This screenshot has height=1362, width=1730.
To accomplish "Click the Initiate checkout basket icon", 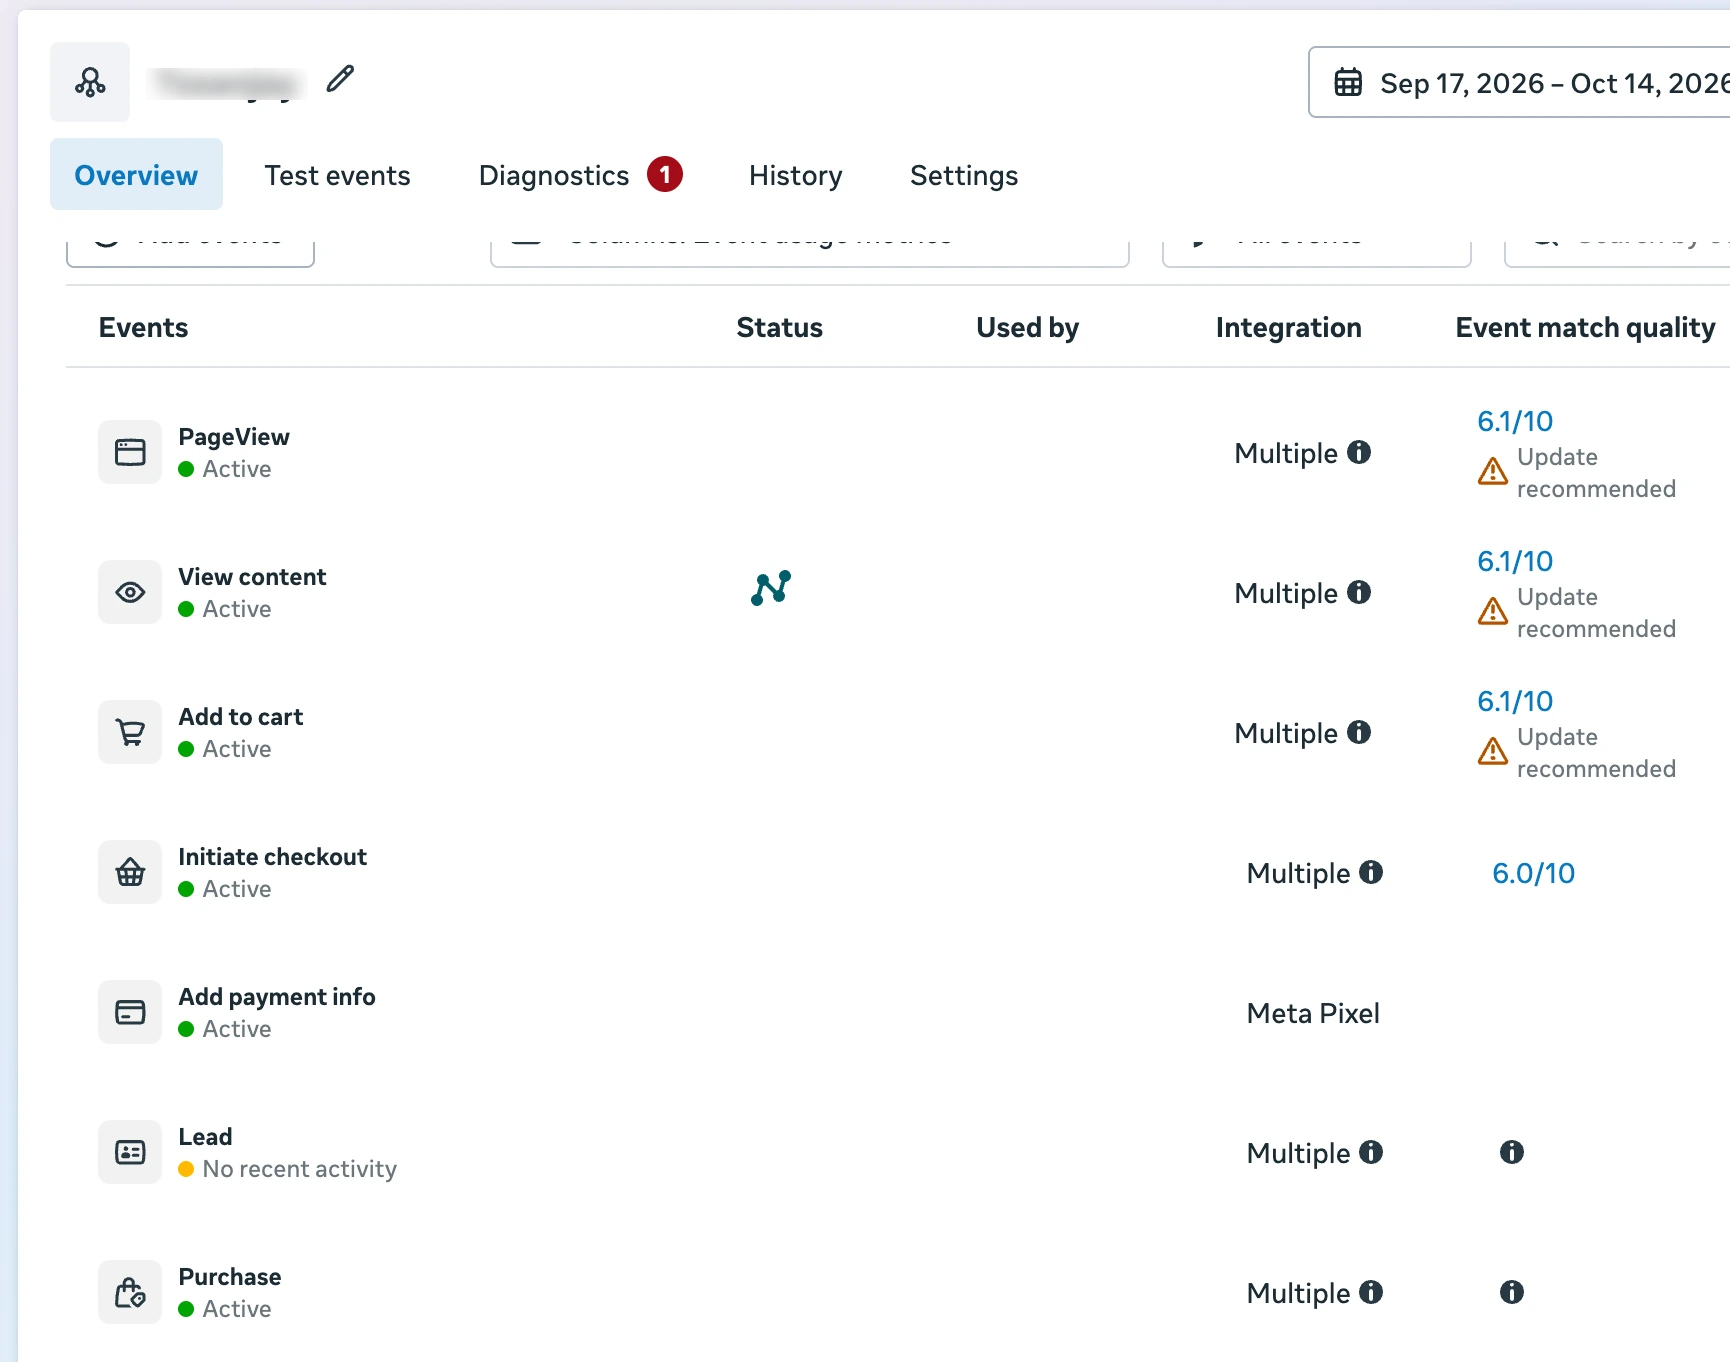I will (130, 872).
